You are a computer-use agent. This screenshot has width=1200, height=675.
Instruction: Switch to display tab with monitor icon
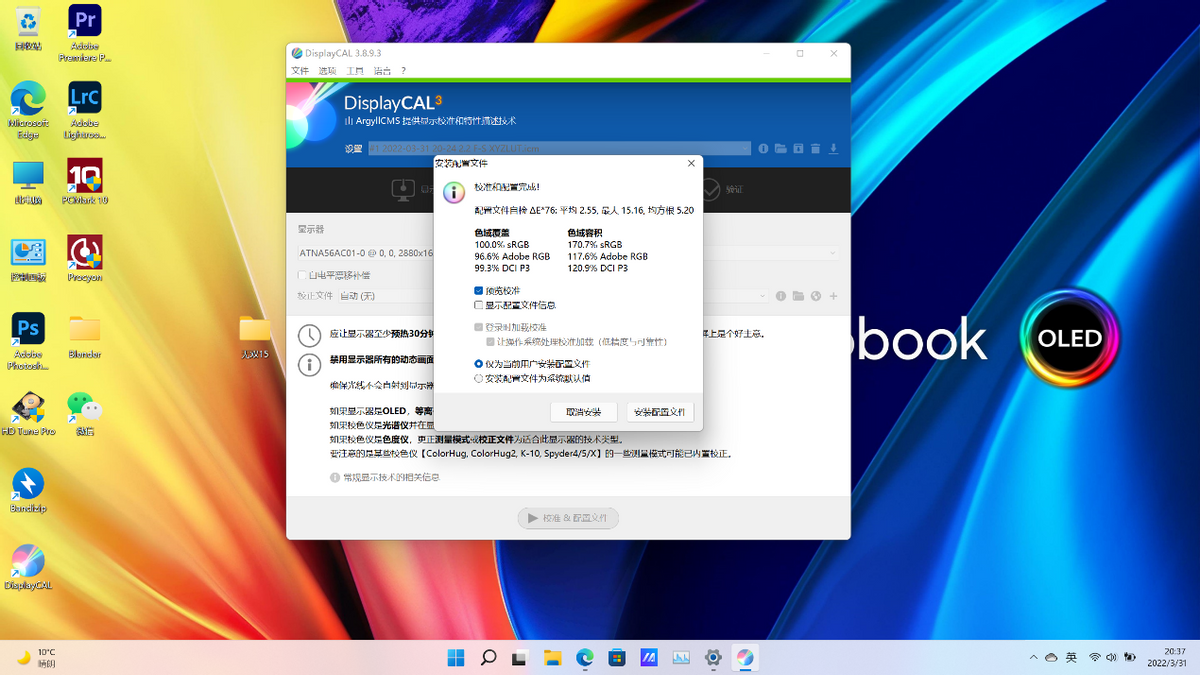click(411, 189)
